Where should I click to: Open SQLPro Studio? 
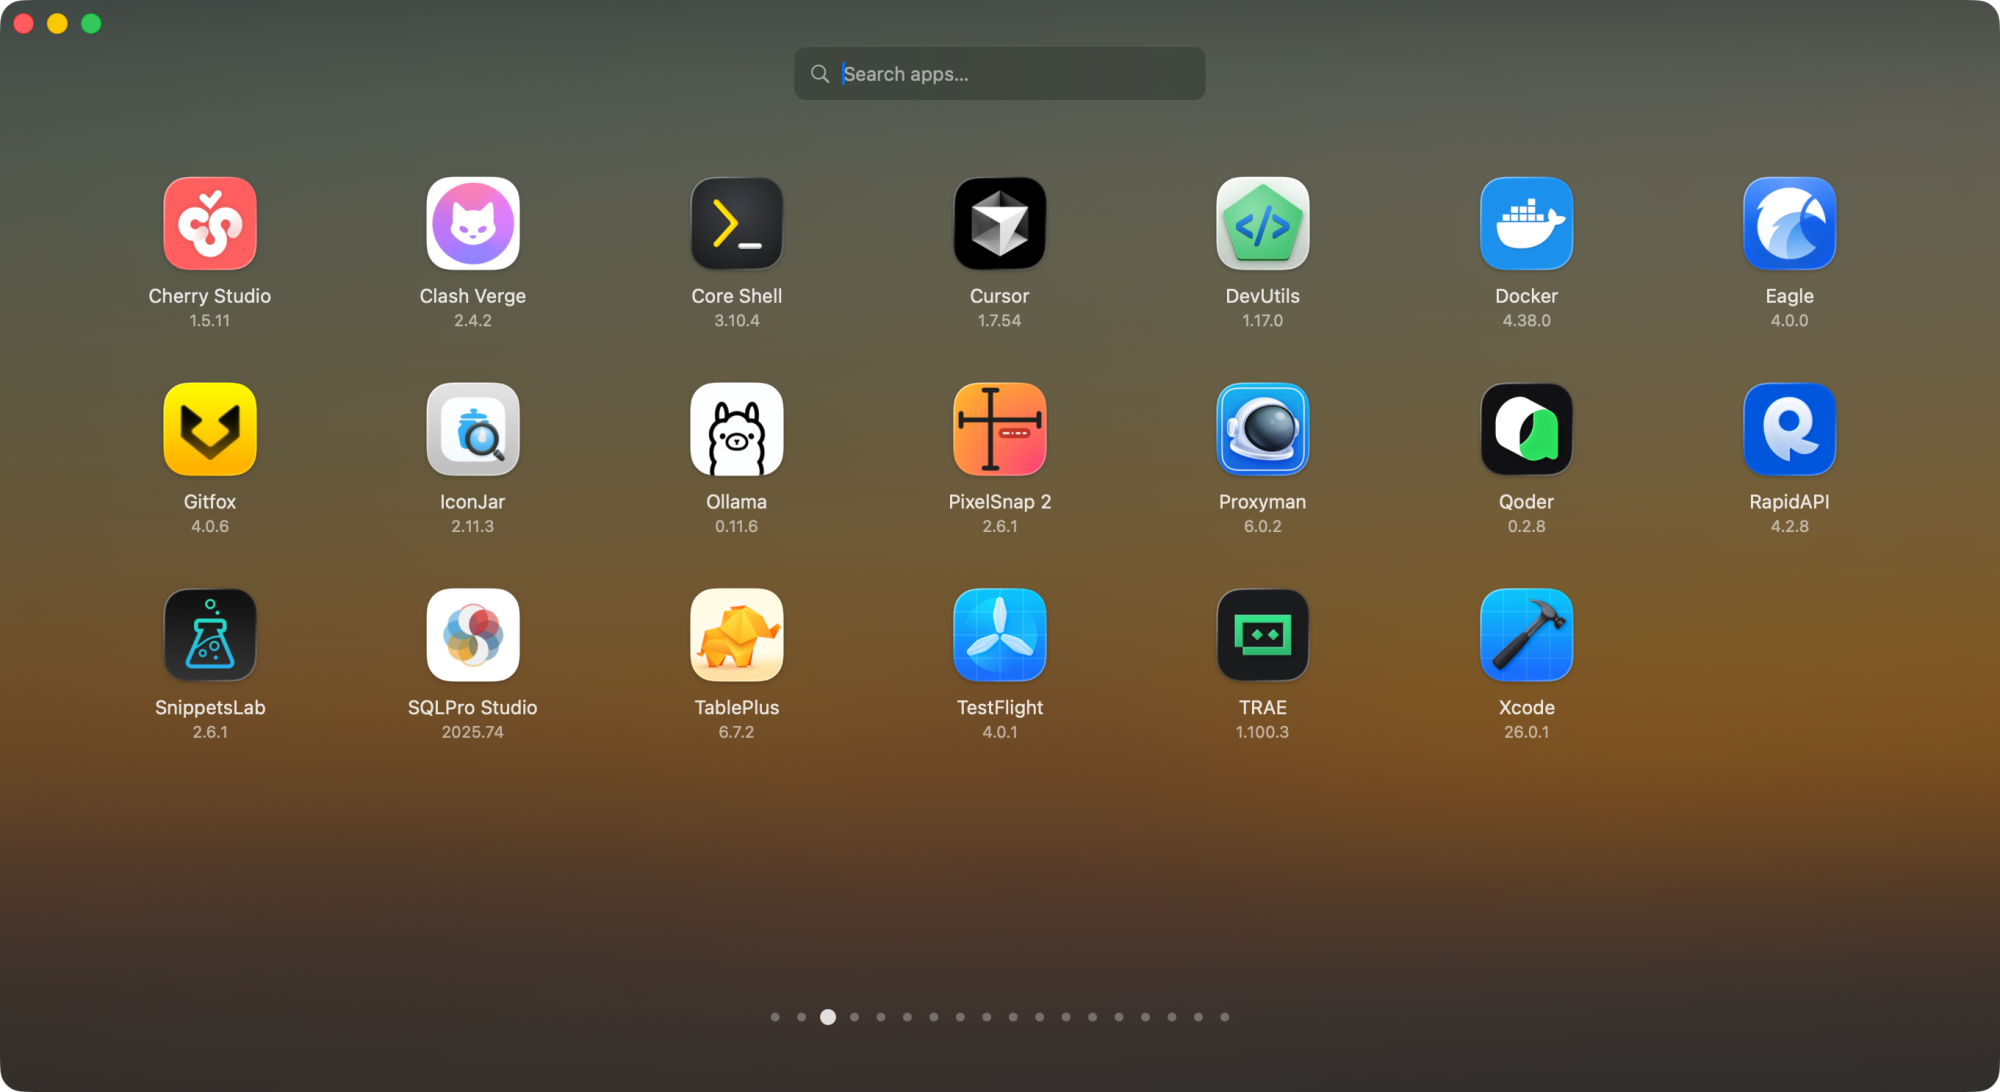coord(473,635)
